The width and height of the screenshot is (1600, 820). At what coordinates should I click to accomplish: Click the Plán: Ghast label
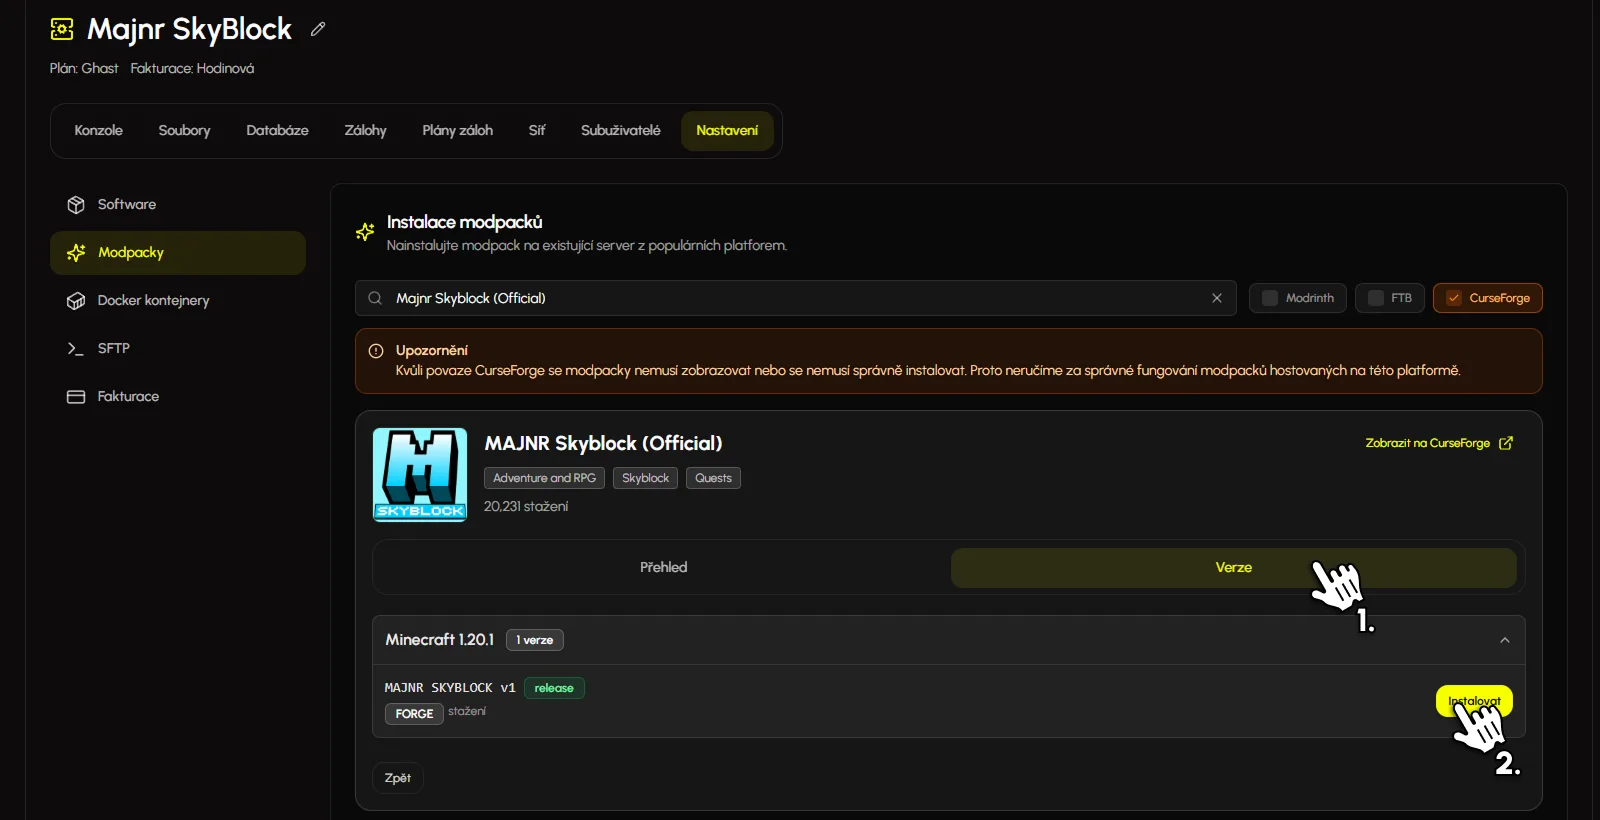pos(84,69)
